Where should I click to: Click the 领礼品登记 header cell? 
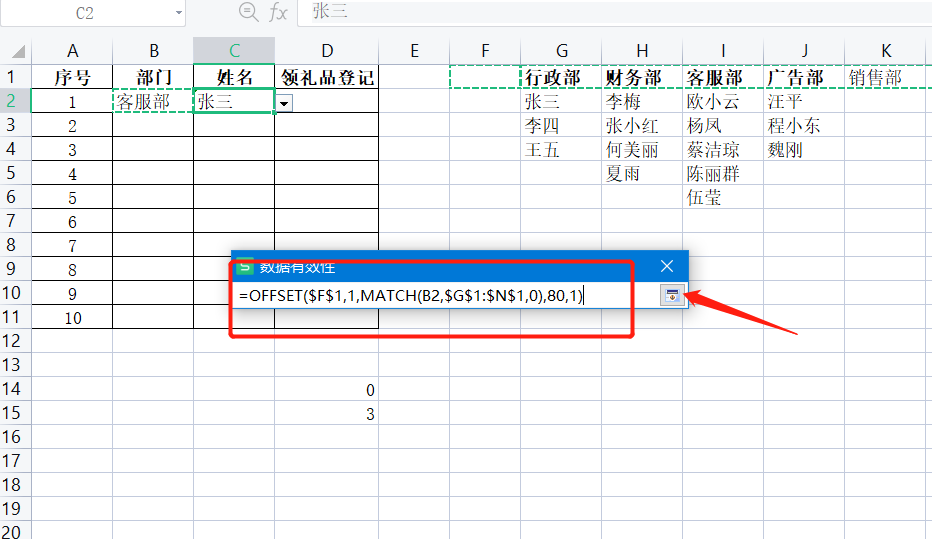tap(327, 77)
